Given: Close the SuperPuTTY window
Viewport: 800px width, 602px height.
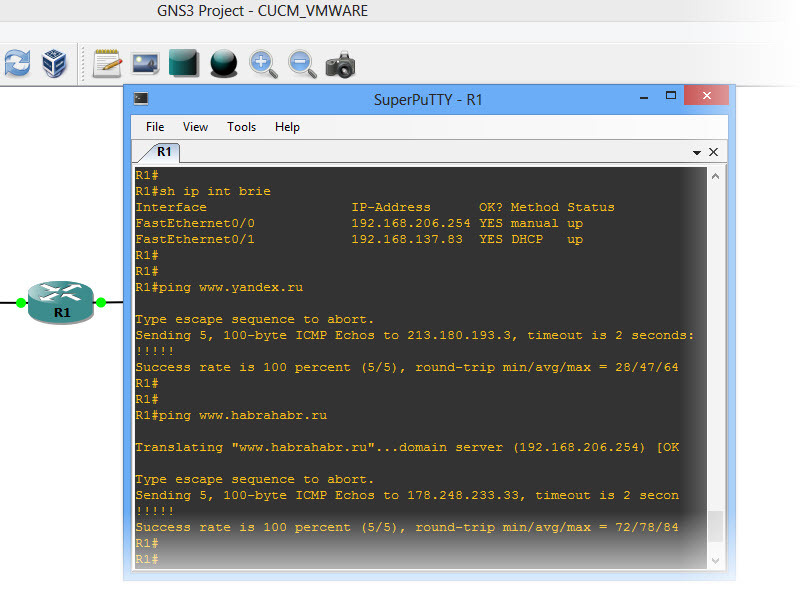Looking at the screenshot, I should pos(707,95).
